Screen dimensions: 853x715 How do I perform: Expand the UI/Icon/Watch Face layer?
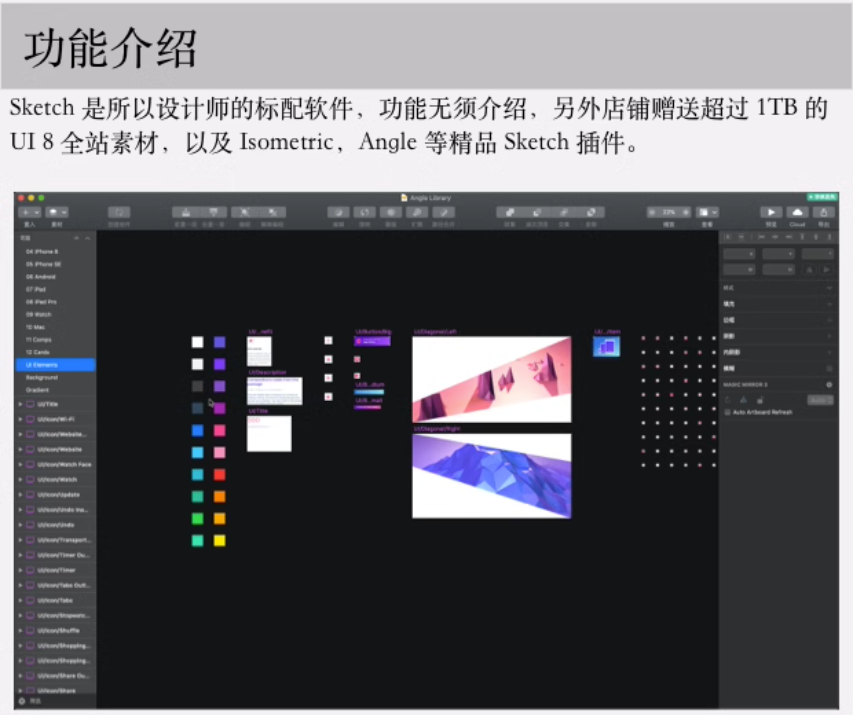click(20, 464)
